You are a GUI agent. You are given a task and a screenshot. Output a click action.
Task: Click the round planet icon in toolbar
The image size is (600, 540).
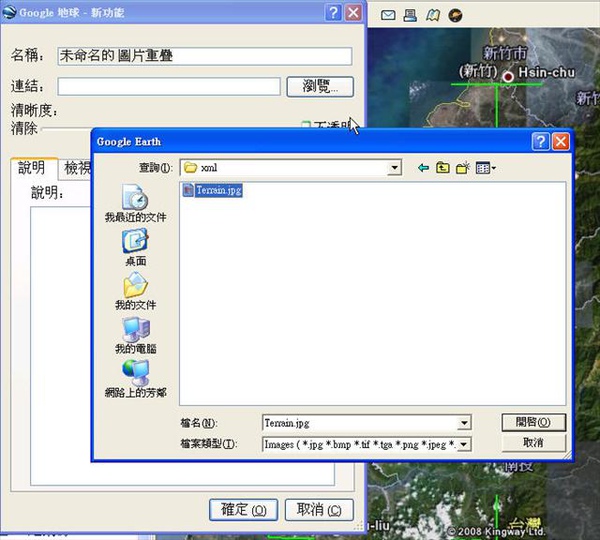pos(455,15)
